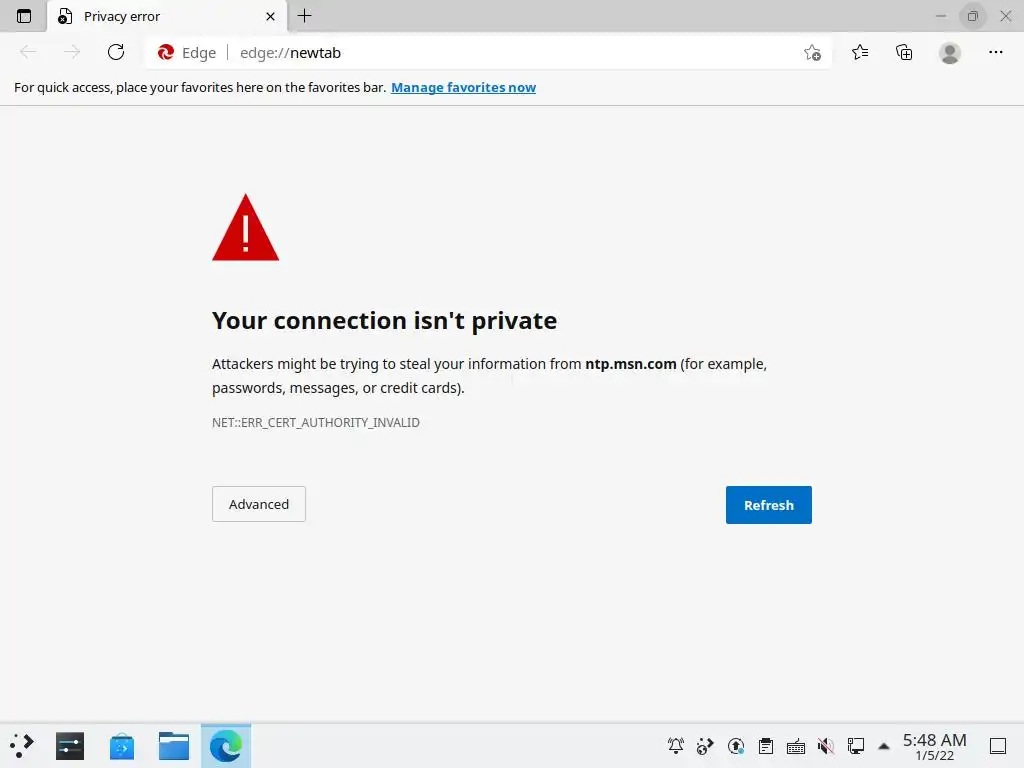Expand hidden system tray icons arrow
The width and height of the screenshot is (1024, 768).
pos(884,746)
